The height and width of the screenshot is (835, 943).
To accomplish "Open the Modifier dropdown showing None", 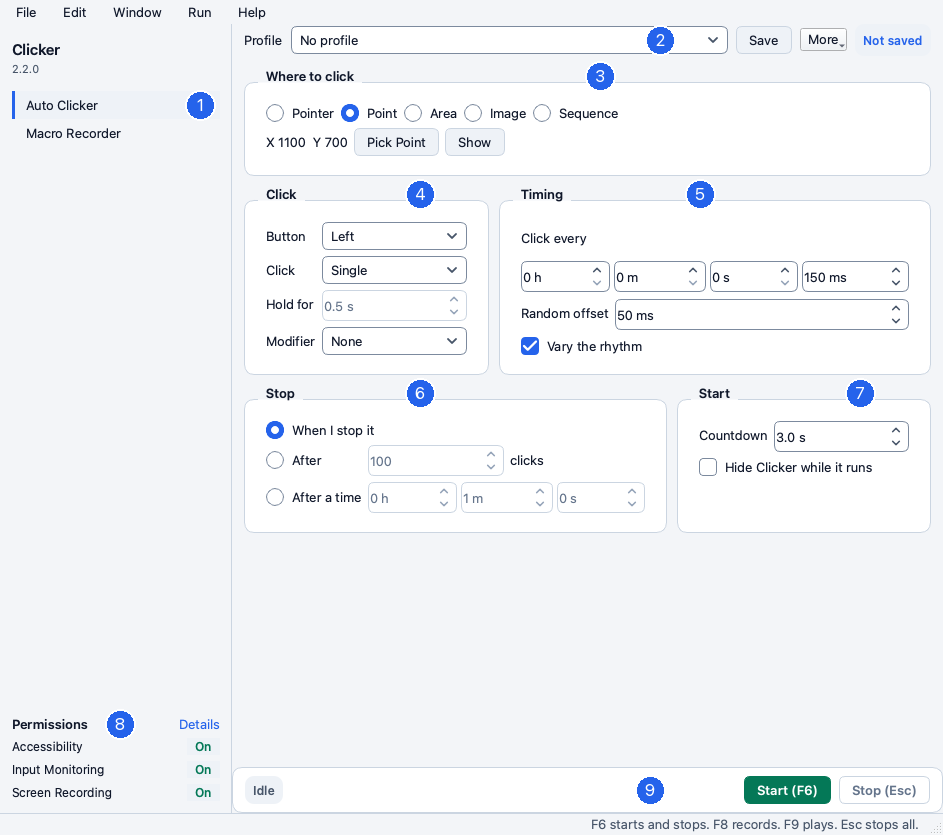I will (395, 341).
